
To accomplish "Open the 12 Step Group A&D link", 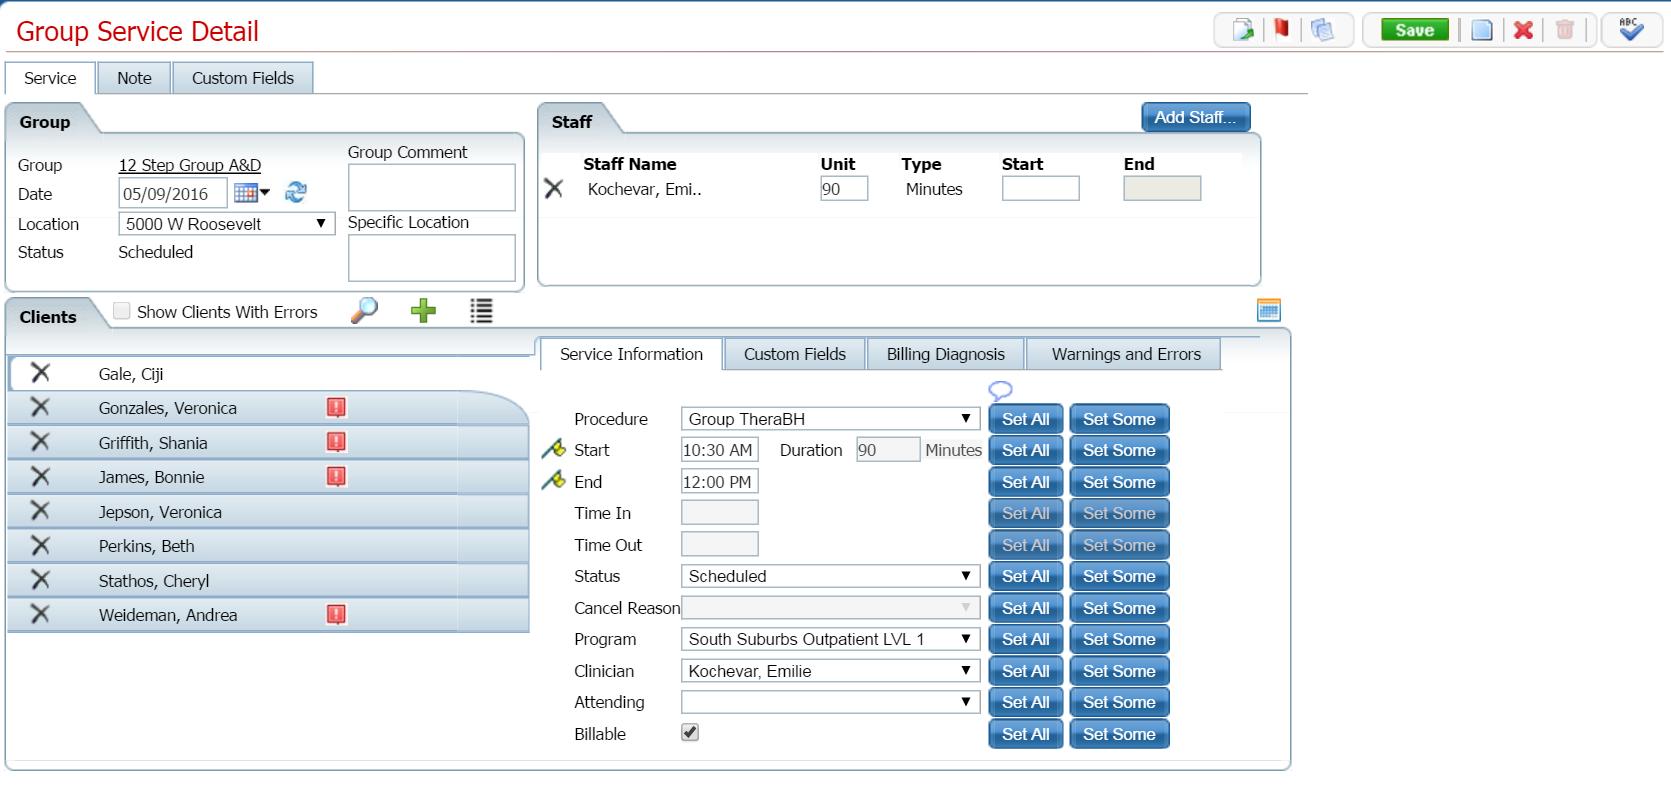I will 190,165.
